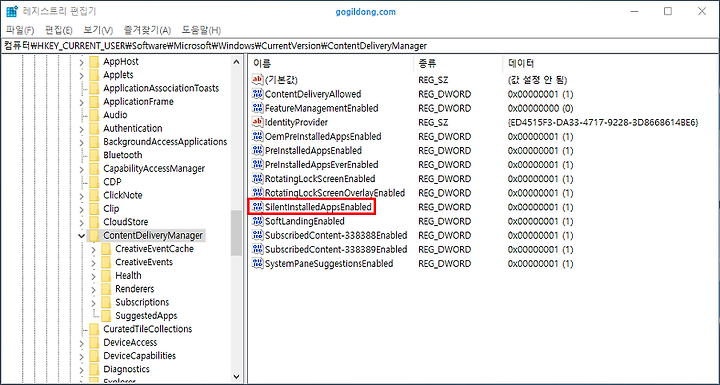
Task: Expand the Applets key
Action: click(82, 75)
